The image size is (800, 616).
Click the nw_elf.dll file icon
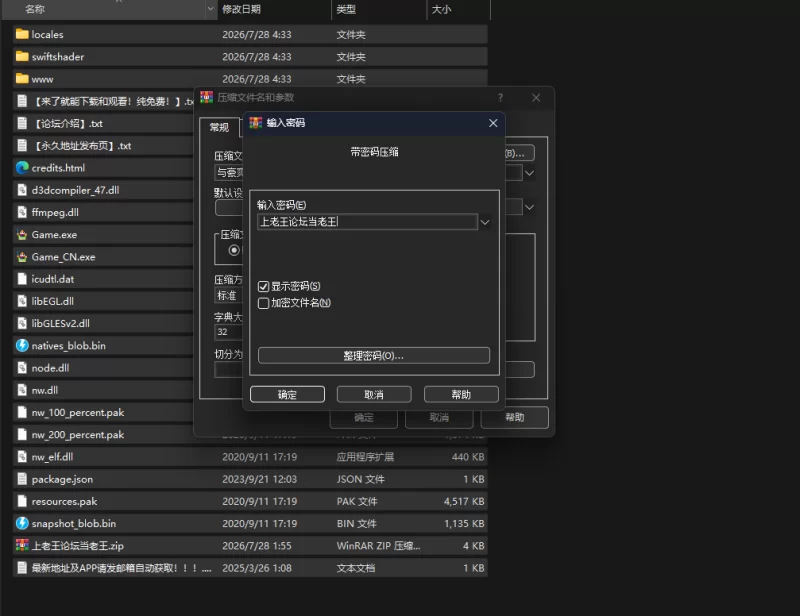pyautogui.click(x=22, y=457)
